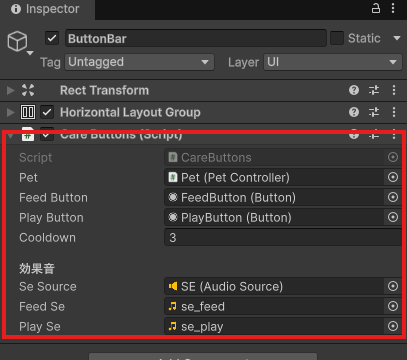
Task: Click the Cooldown property label
Action: click(x=47, y=238)
